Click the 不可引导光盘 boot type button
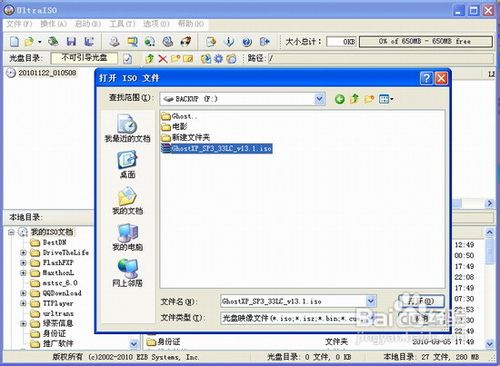Screen dimensions: 500x366 pyautogui.click(x=84, y=58)
